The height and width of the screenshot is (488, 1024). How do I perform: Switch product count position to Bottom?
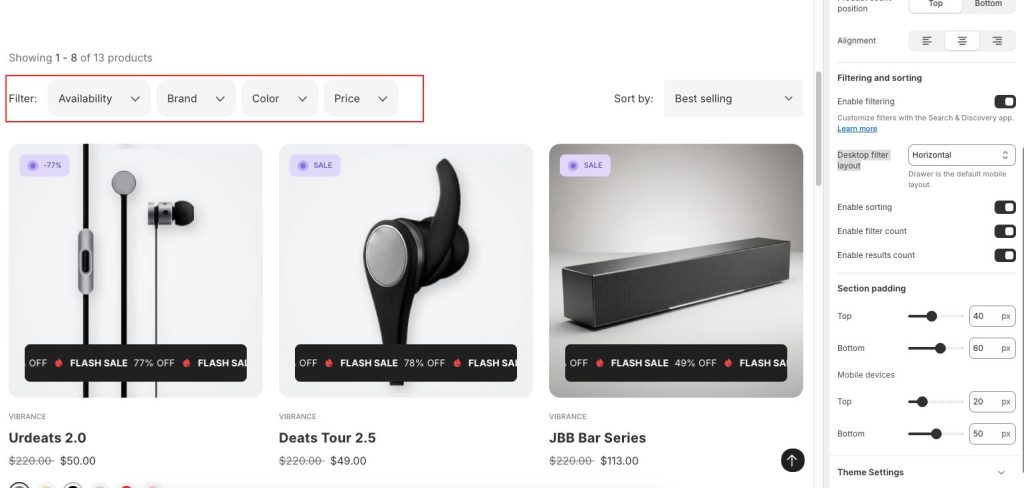[x=988, y=4]
